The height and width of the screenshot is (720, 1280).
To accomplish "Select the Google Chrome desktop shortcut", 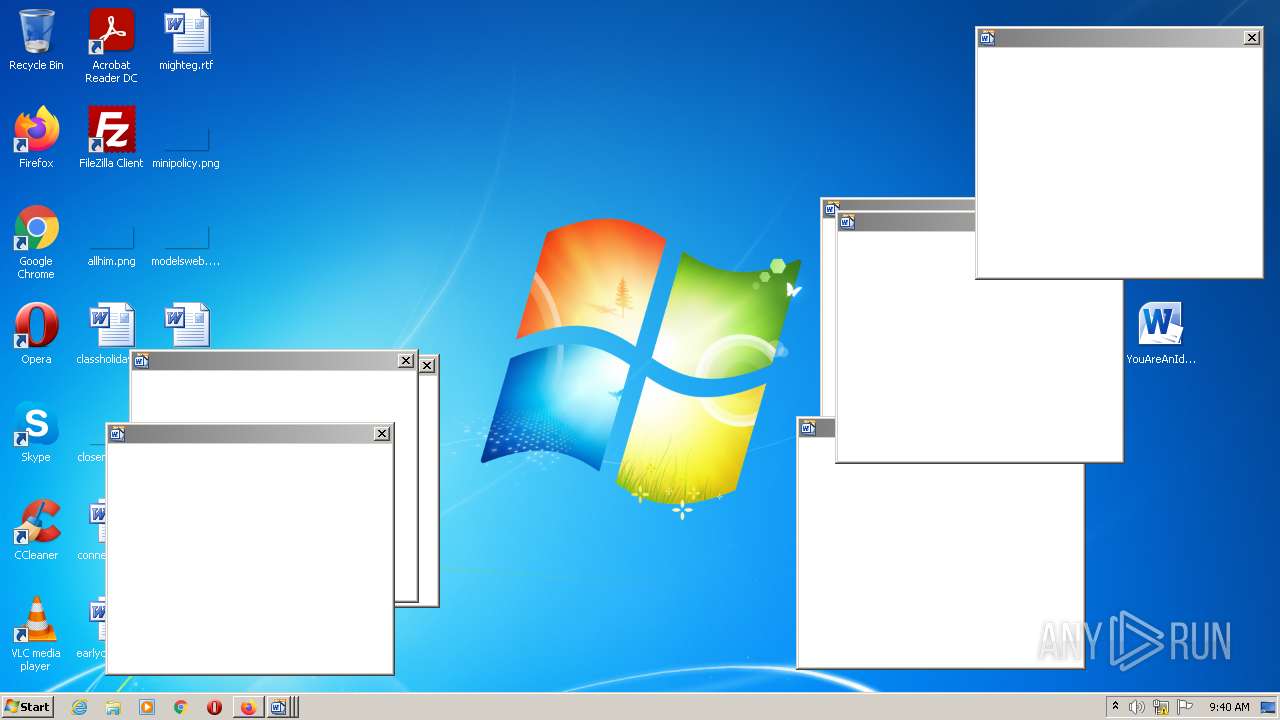I will click(x=36, y=242).
